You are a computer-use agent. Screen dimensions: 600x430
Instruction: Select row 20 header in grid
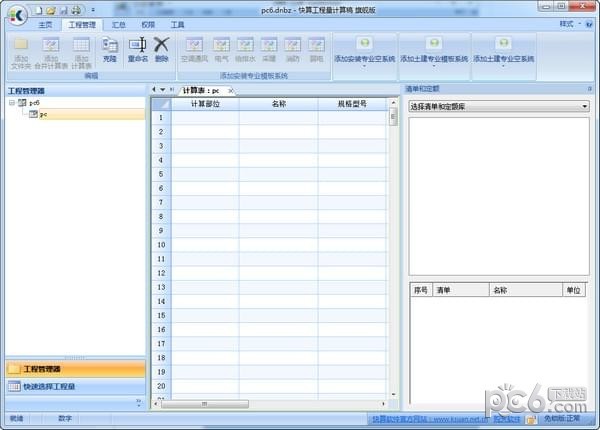tap(161, 386)
